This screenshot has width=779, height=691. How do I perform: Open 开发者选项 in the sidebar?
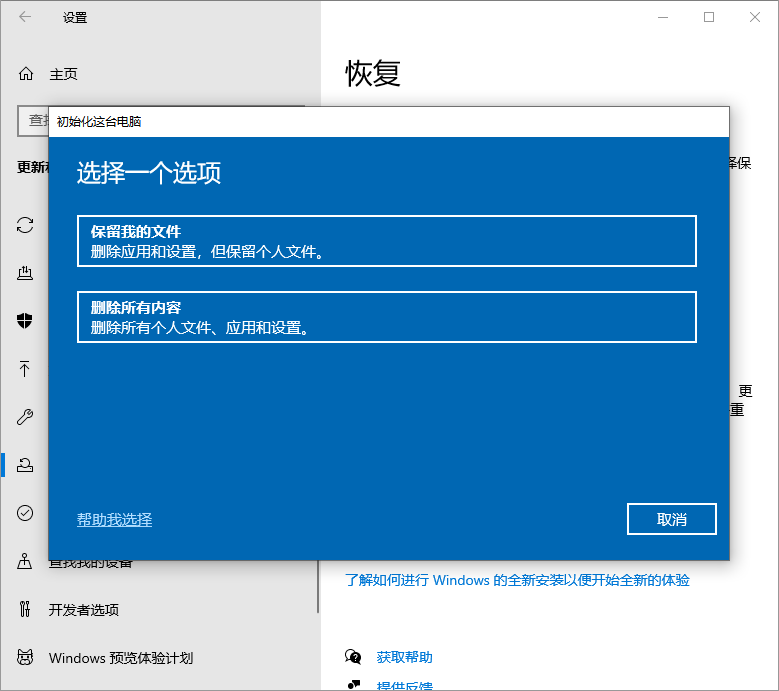click(83, 610)
